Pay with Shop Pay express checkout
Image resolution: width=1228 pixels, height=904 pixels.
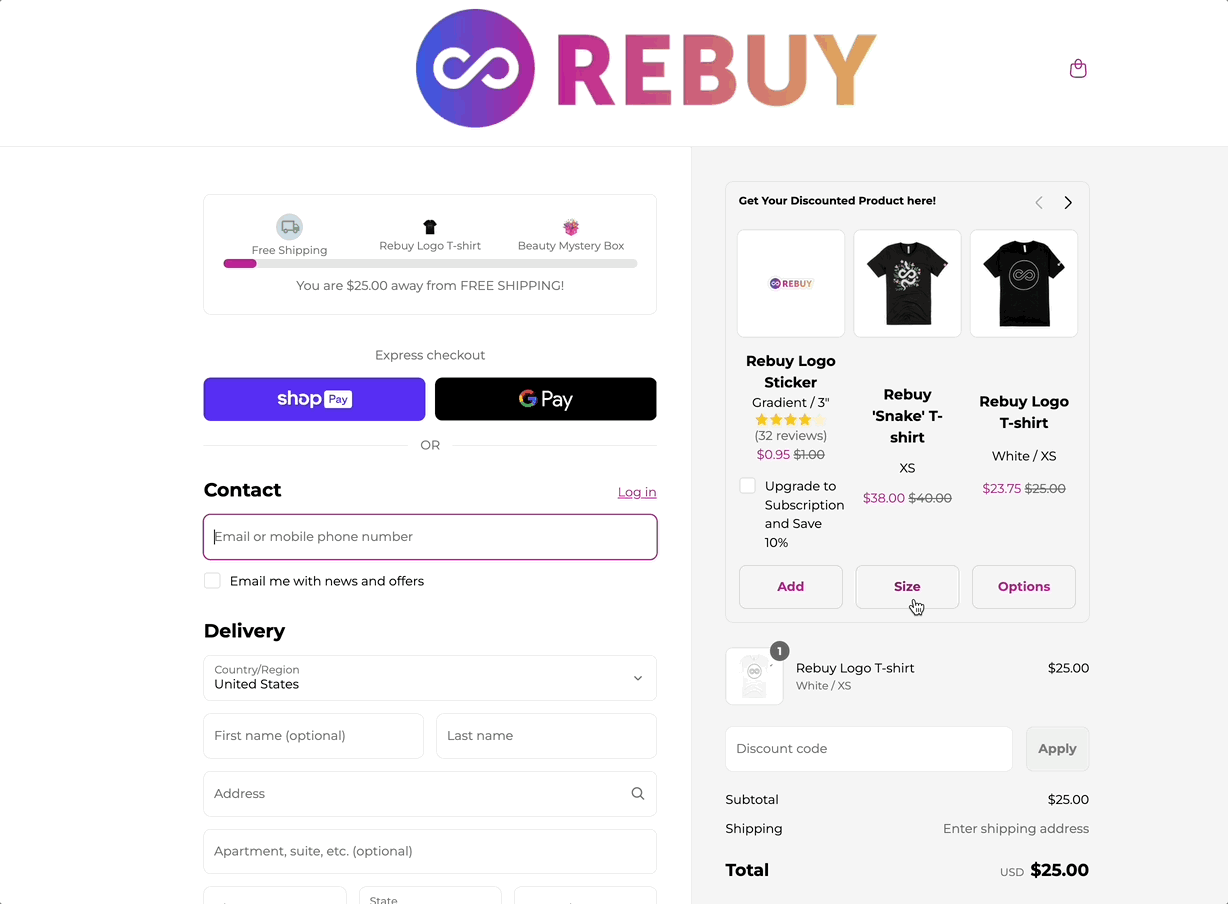click(314, 399)
